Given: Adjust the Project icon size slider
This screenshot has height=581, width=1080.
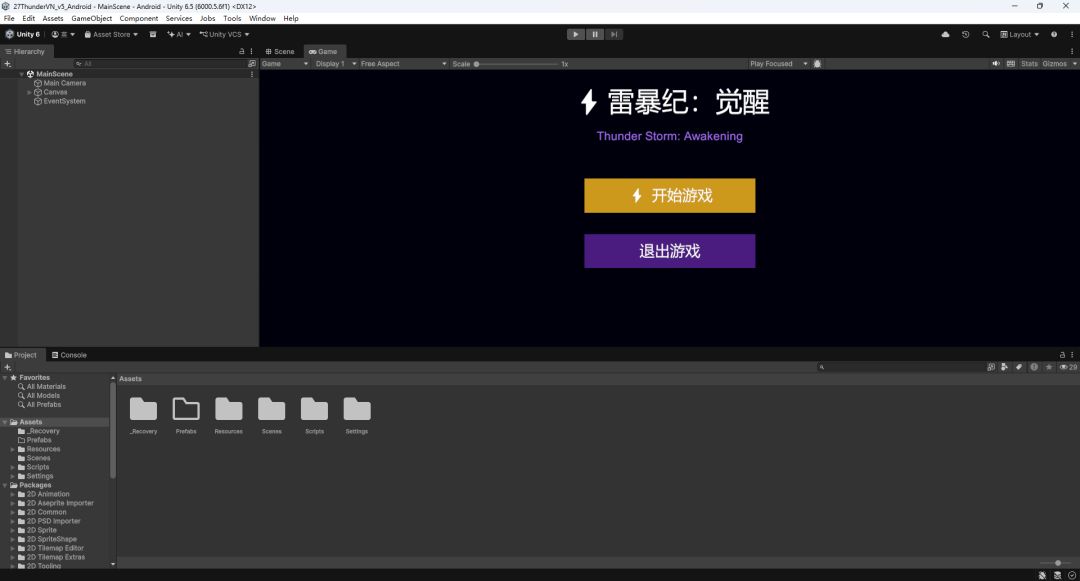Looking at the screenshot, I should pos(1056,563).
